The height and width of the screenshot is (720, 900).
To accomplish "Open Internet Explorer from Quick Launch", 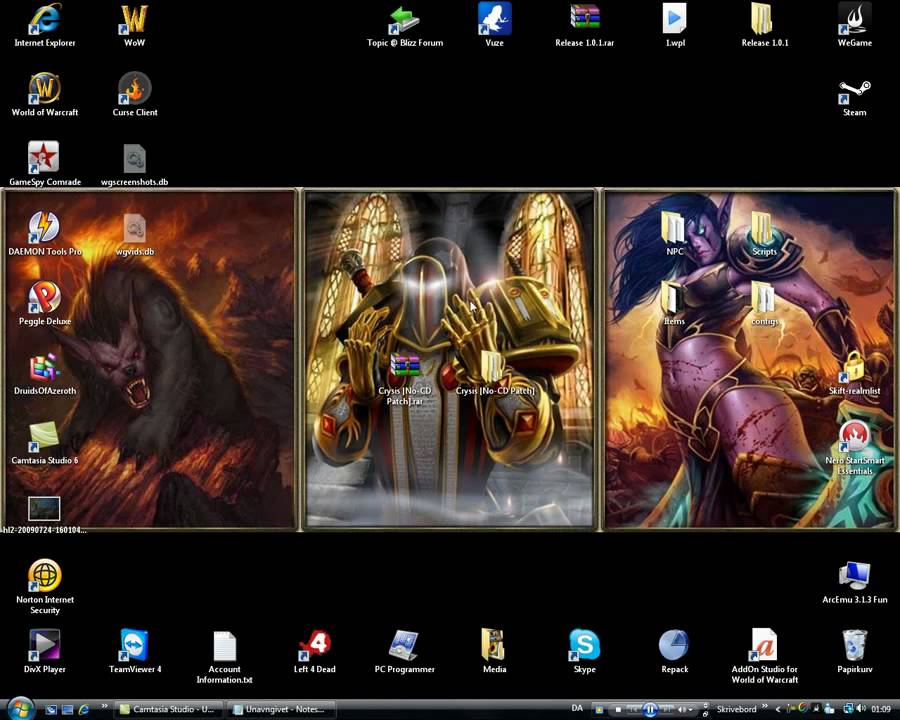I will pyautogui.click(x=84, y=710).
